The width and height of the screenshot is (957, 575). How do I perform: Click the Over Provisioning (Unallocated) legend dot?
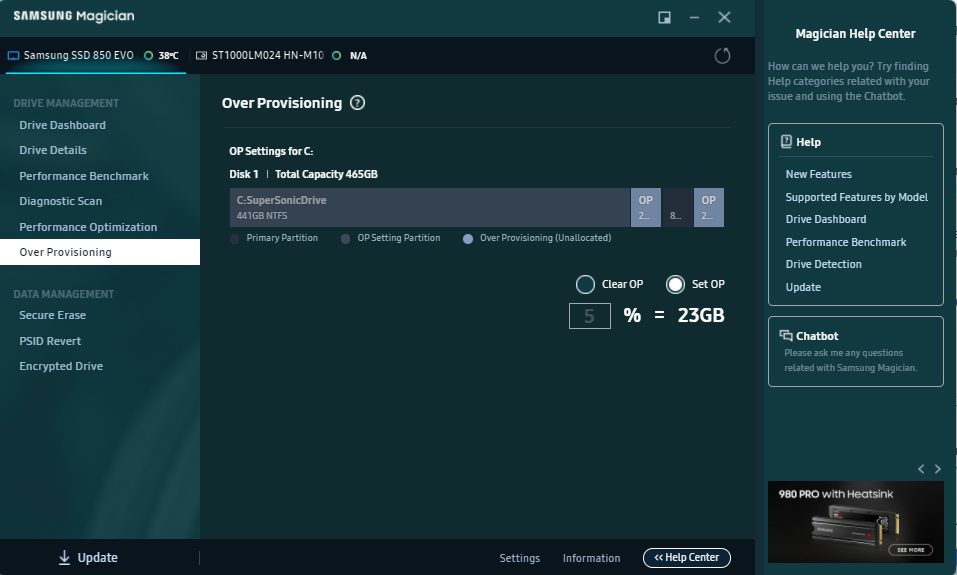click(x=468, y=239)
